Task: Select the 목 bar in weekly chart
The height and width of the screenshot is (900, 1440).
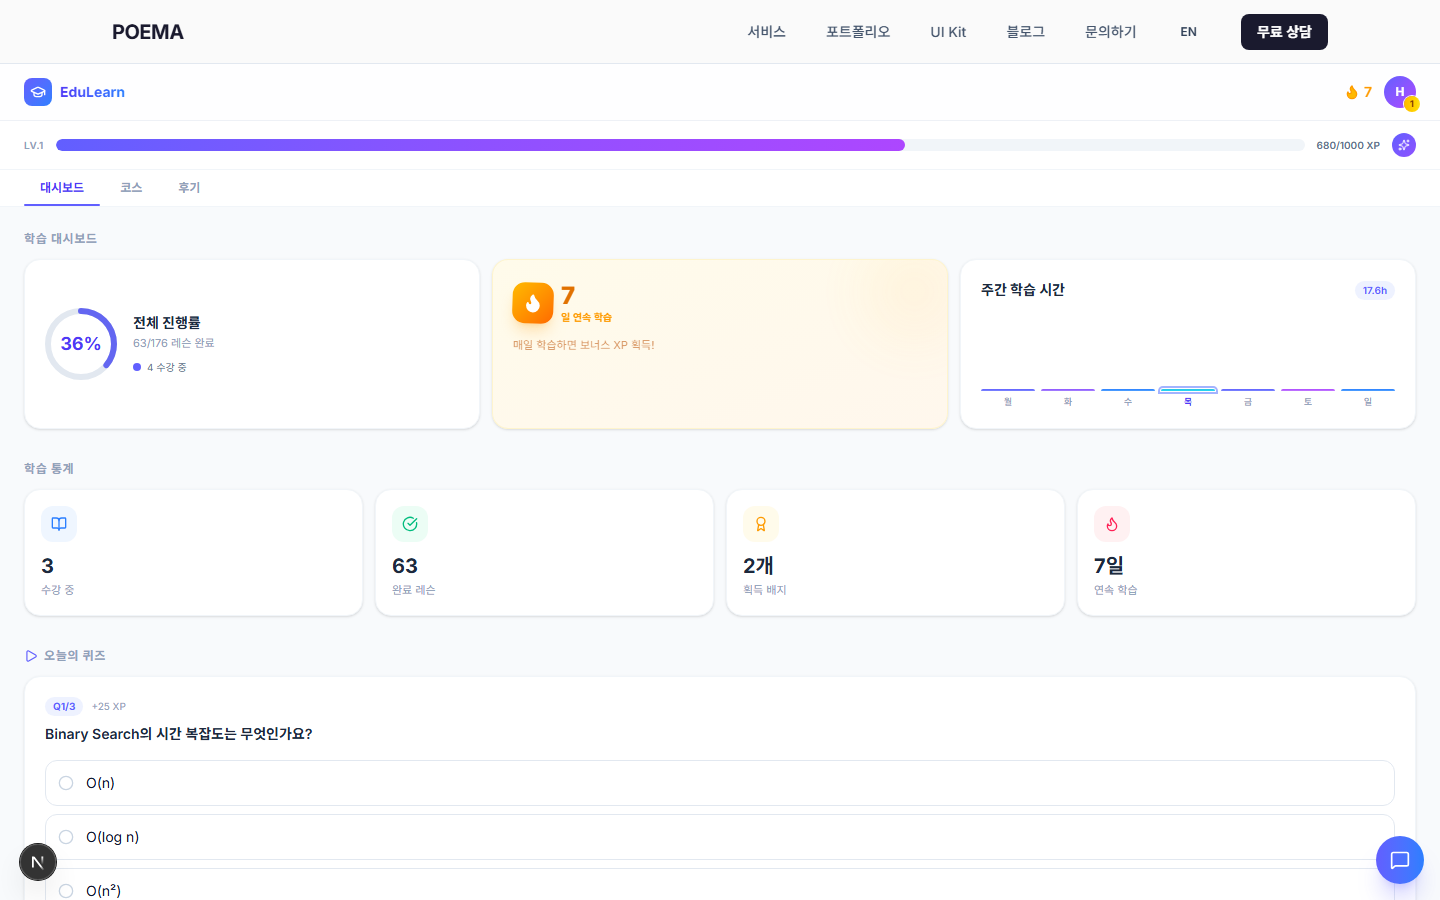Action: (1188, 390)
